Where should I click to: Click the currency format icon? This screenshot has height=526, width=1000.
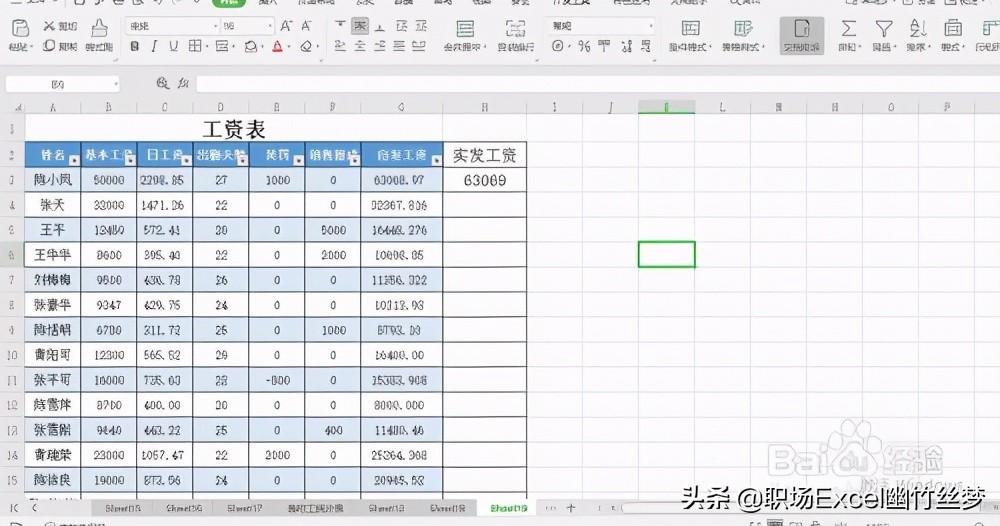click(x=558, y=46)
